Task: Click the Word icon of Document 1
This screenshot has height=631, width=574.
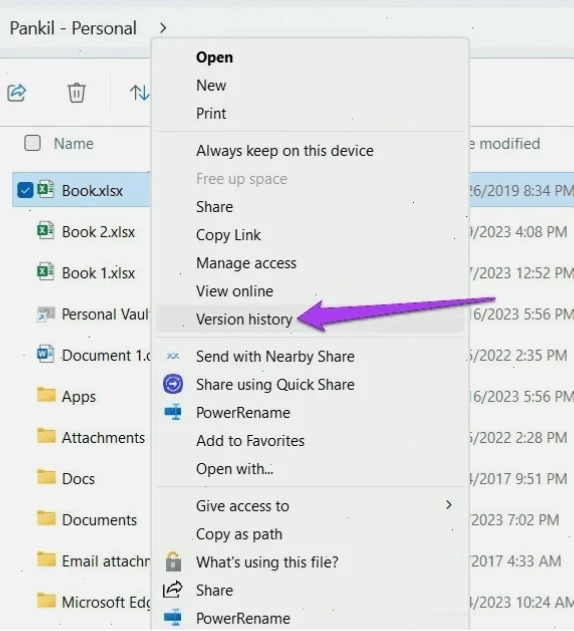Action: click(45, 354)
